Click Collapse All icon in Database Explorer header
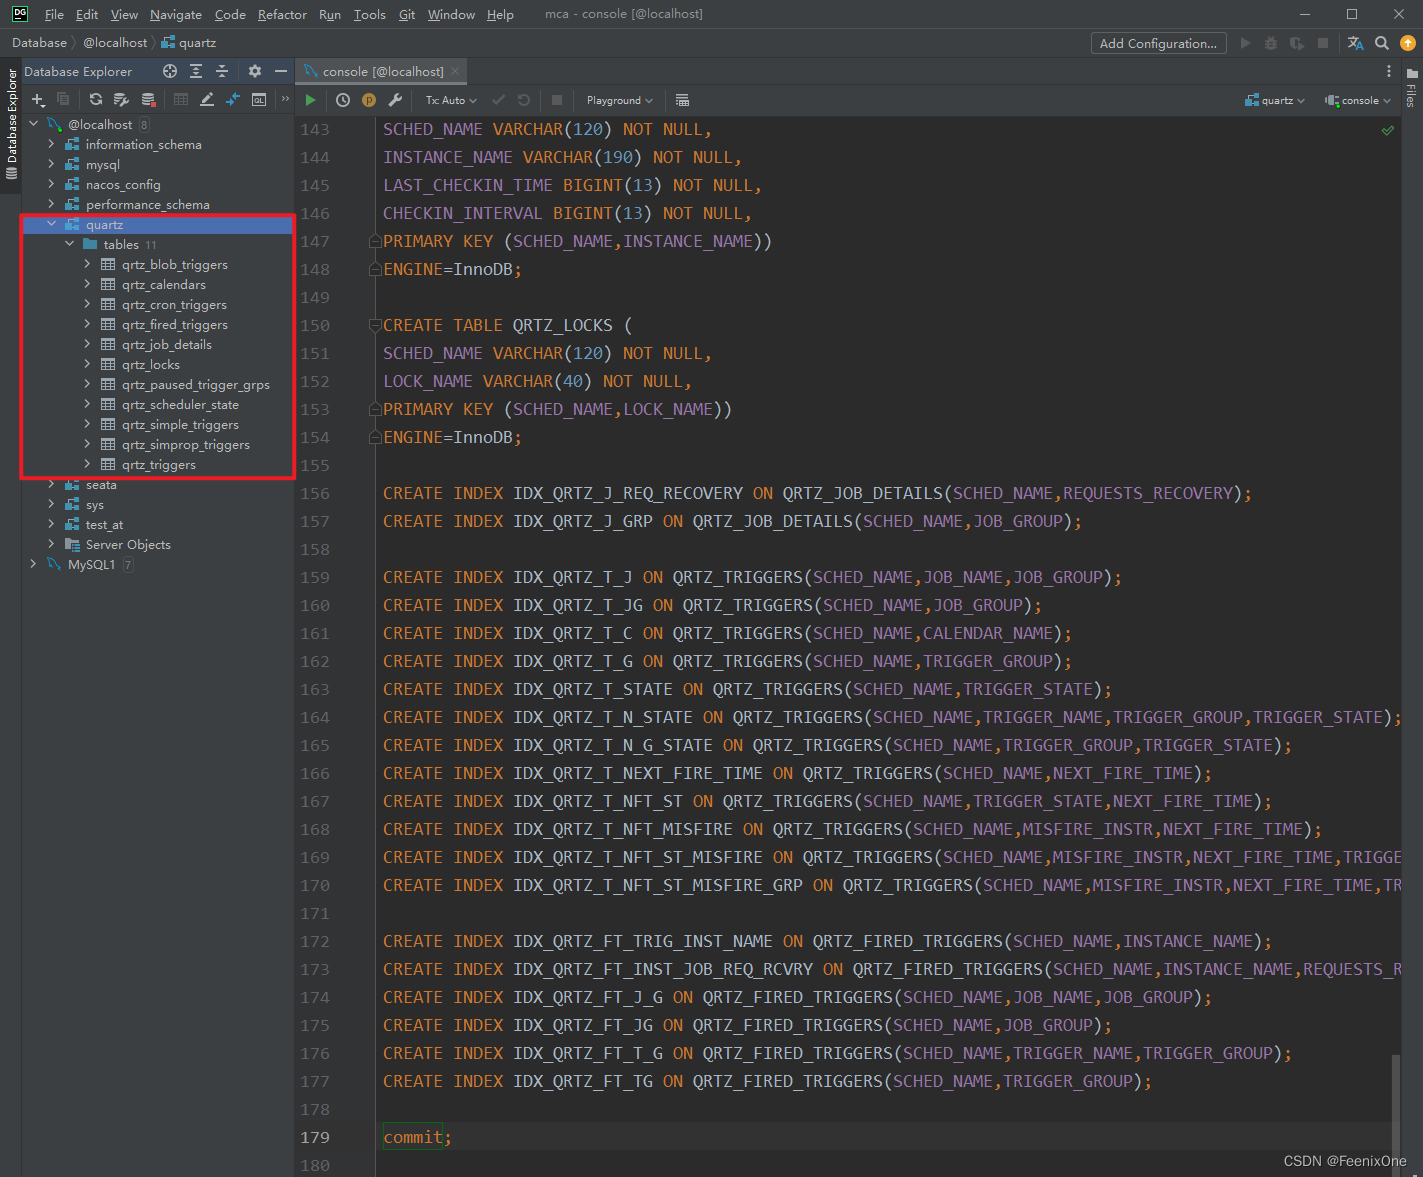 pyautogui.click(x=222, y=71)
